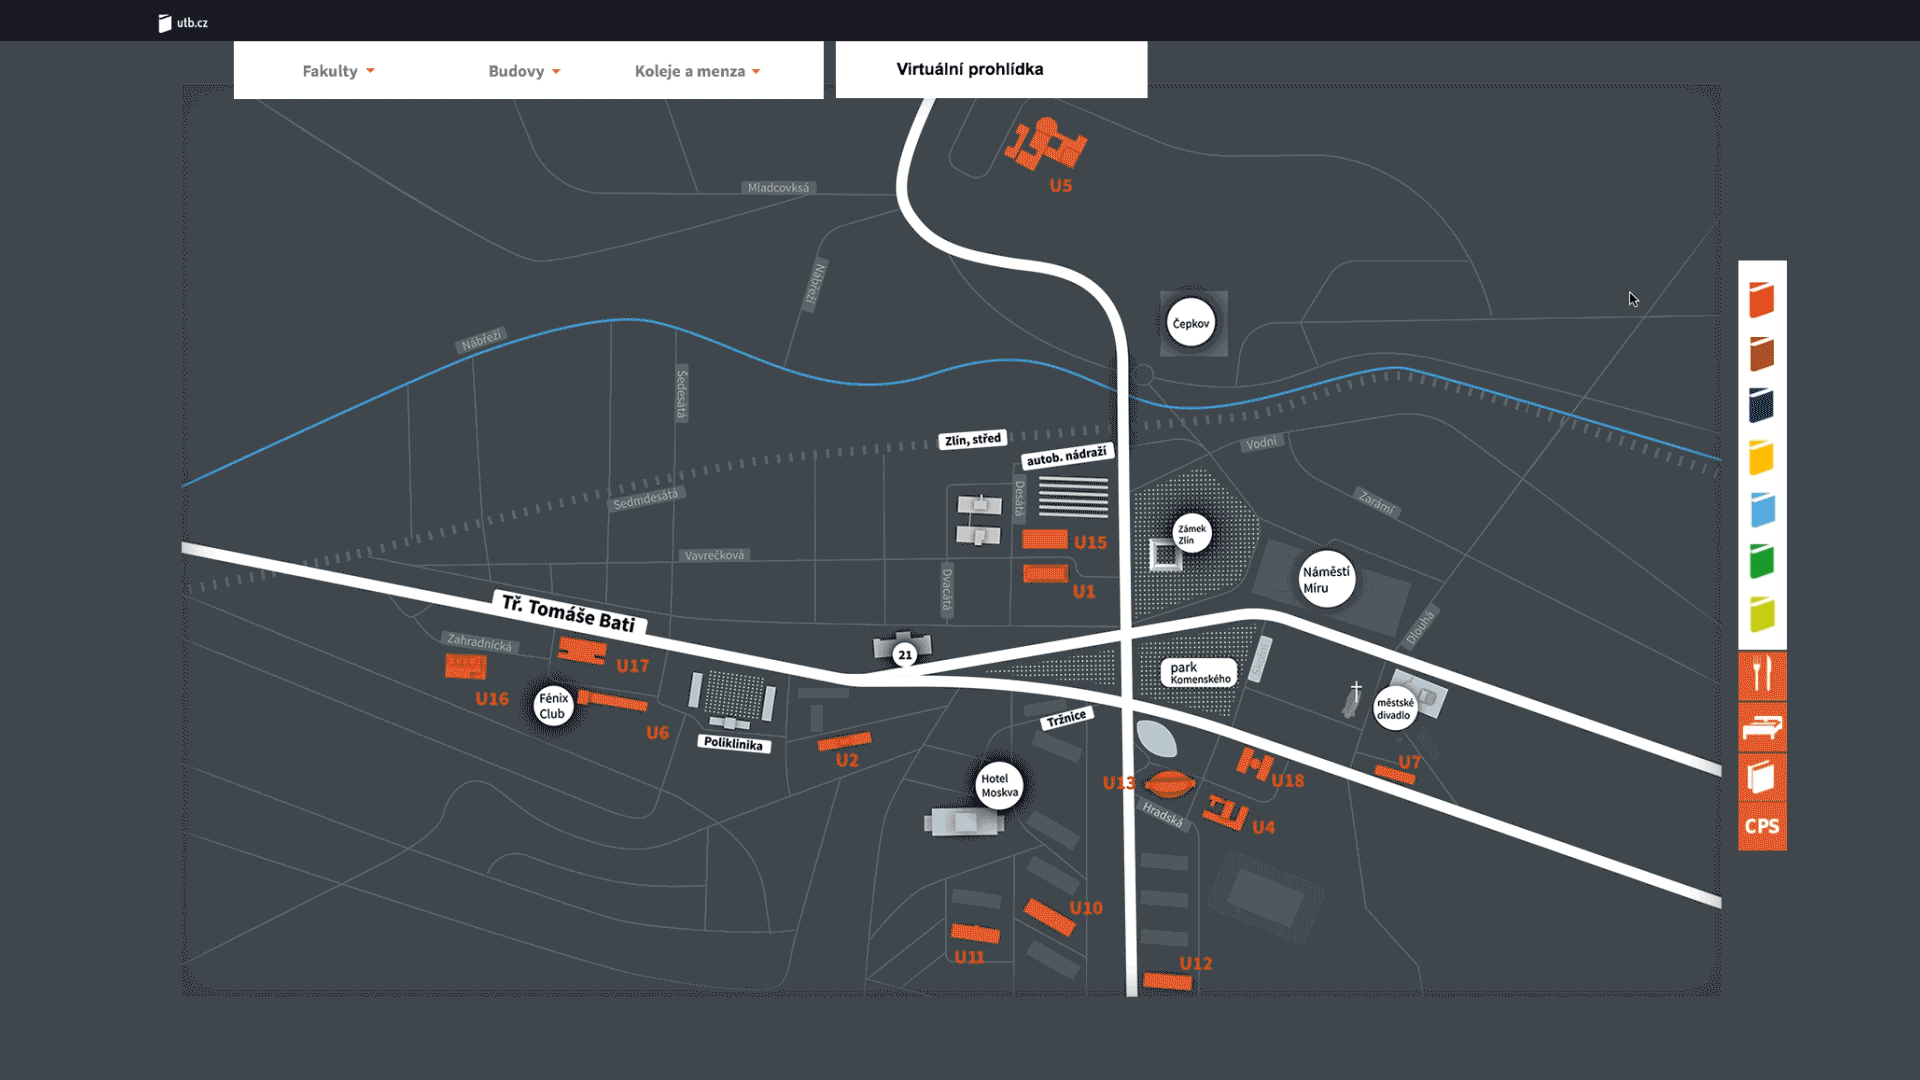This screenshot has height=1080, width=1920.
Task: Click the brown book faculty icon
Action: [1761, 353]
